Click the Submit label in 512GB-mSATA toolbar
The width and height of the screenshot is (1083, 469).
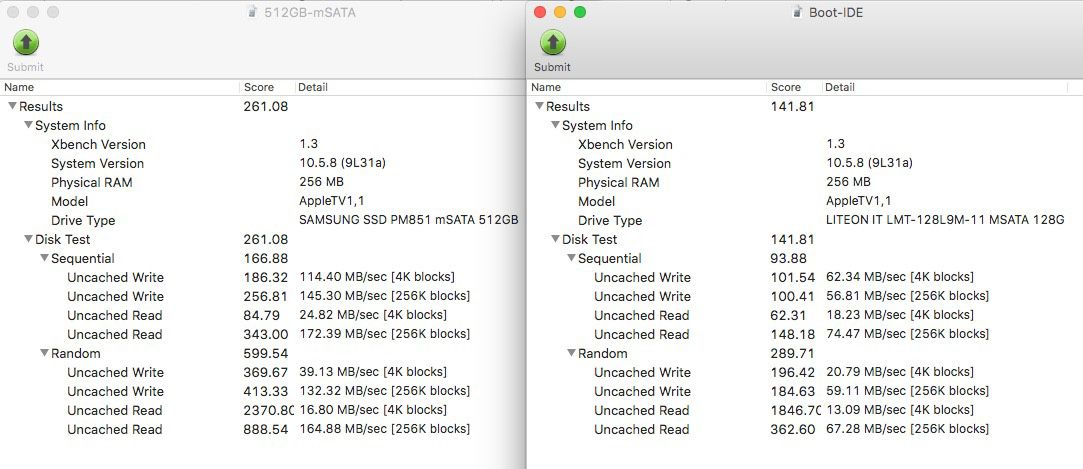[26, 67]
